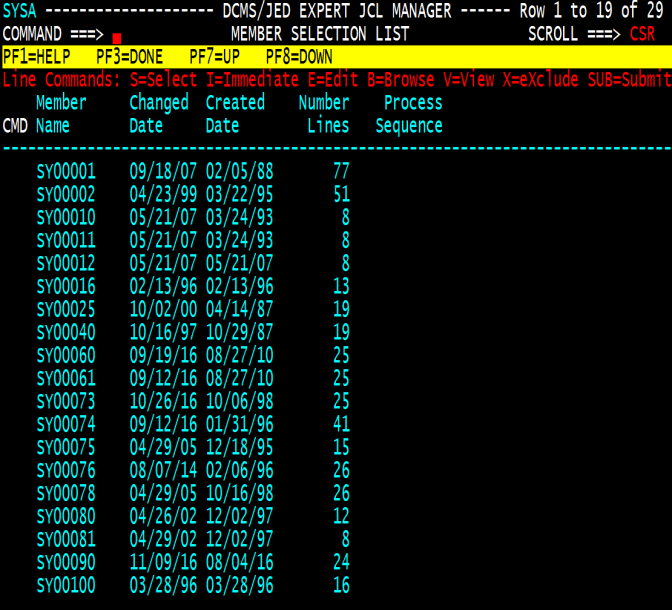
Task: Click created date 04/14/87
Action: coord(240,310)
